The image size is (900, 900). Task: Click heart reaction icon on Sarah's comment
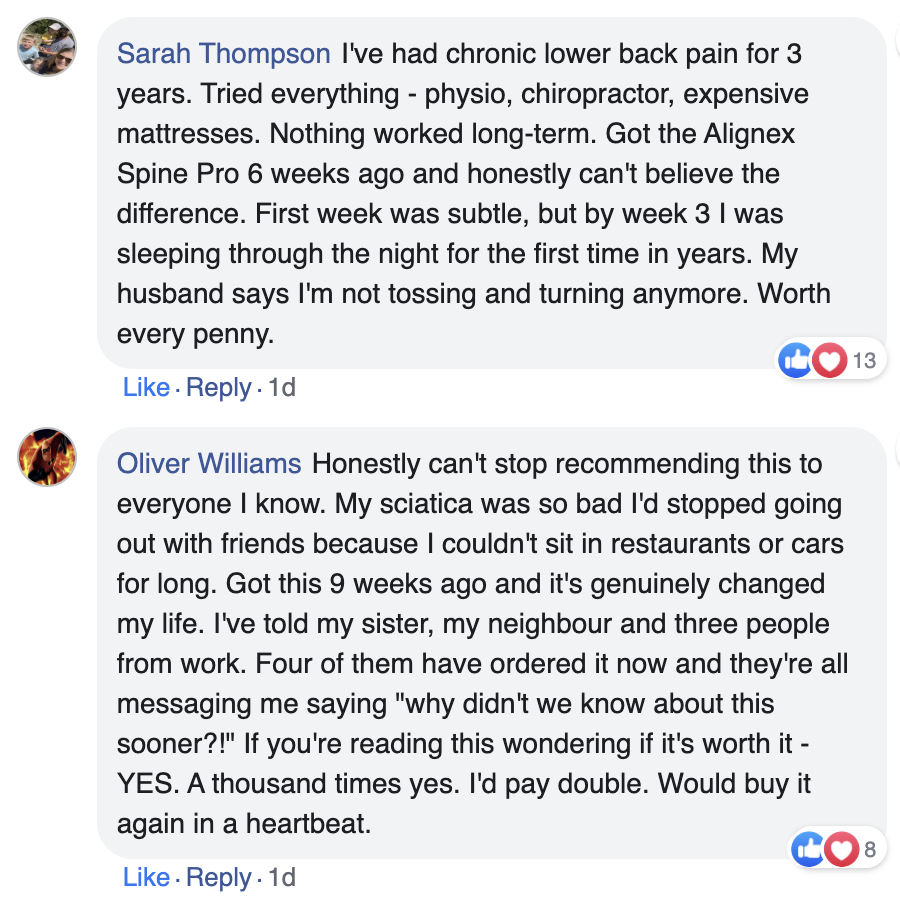[829, 360]
